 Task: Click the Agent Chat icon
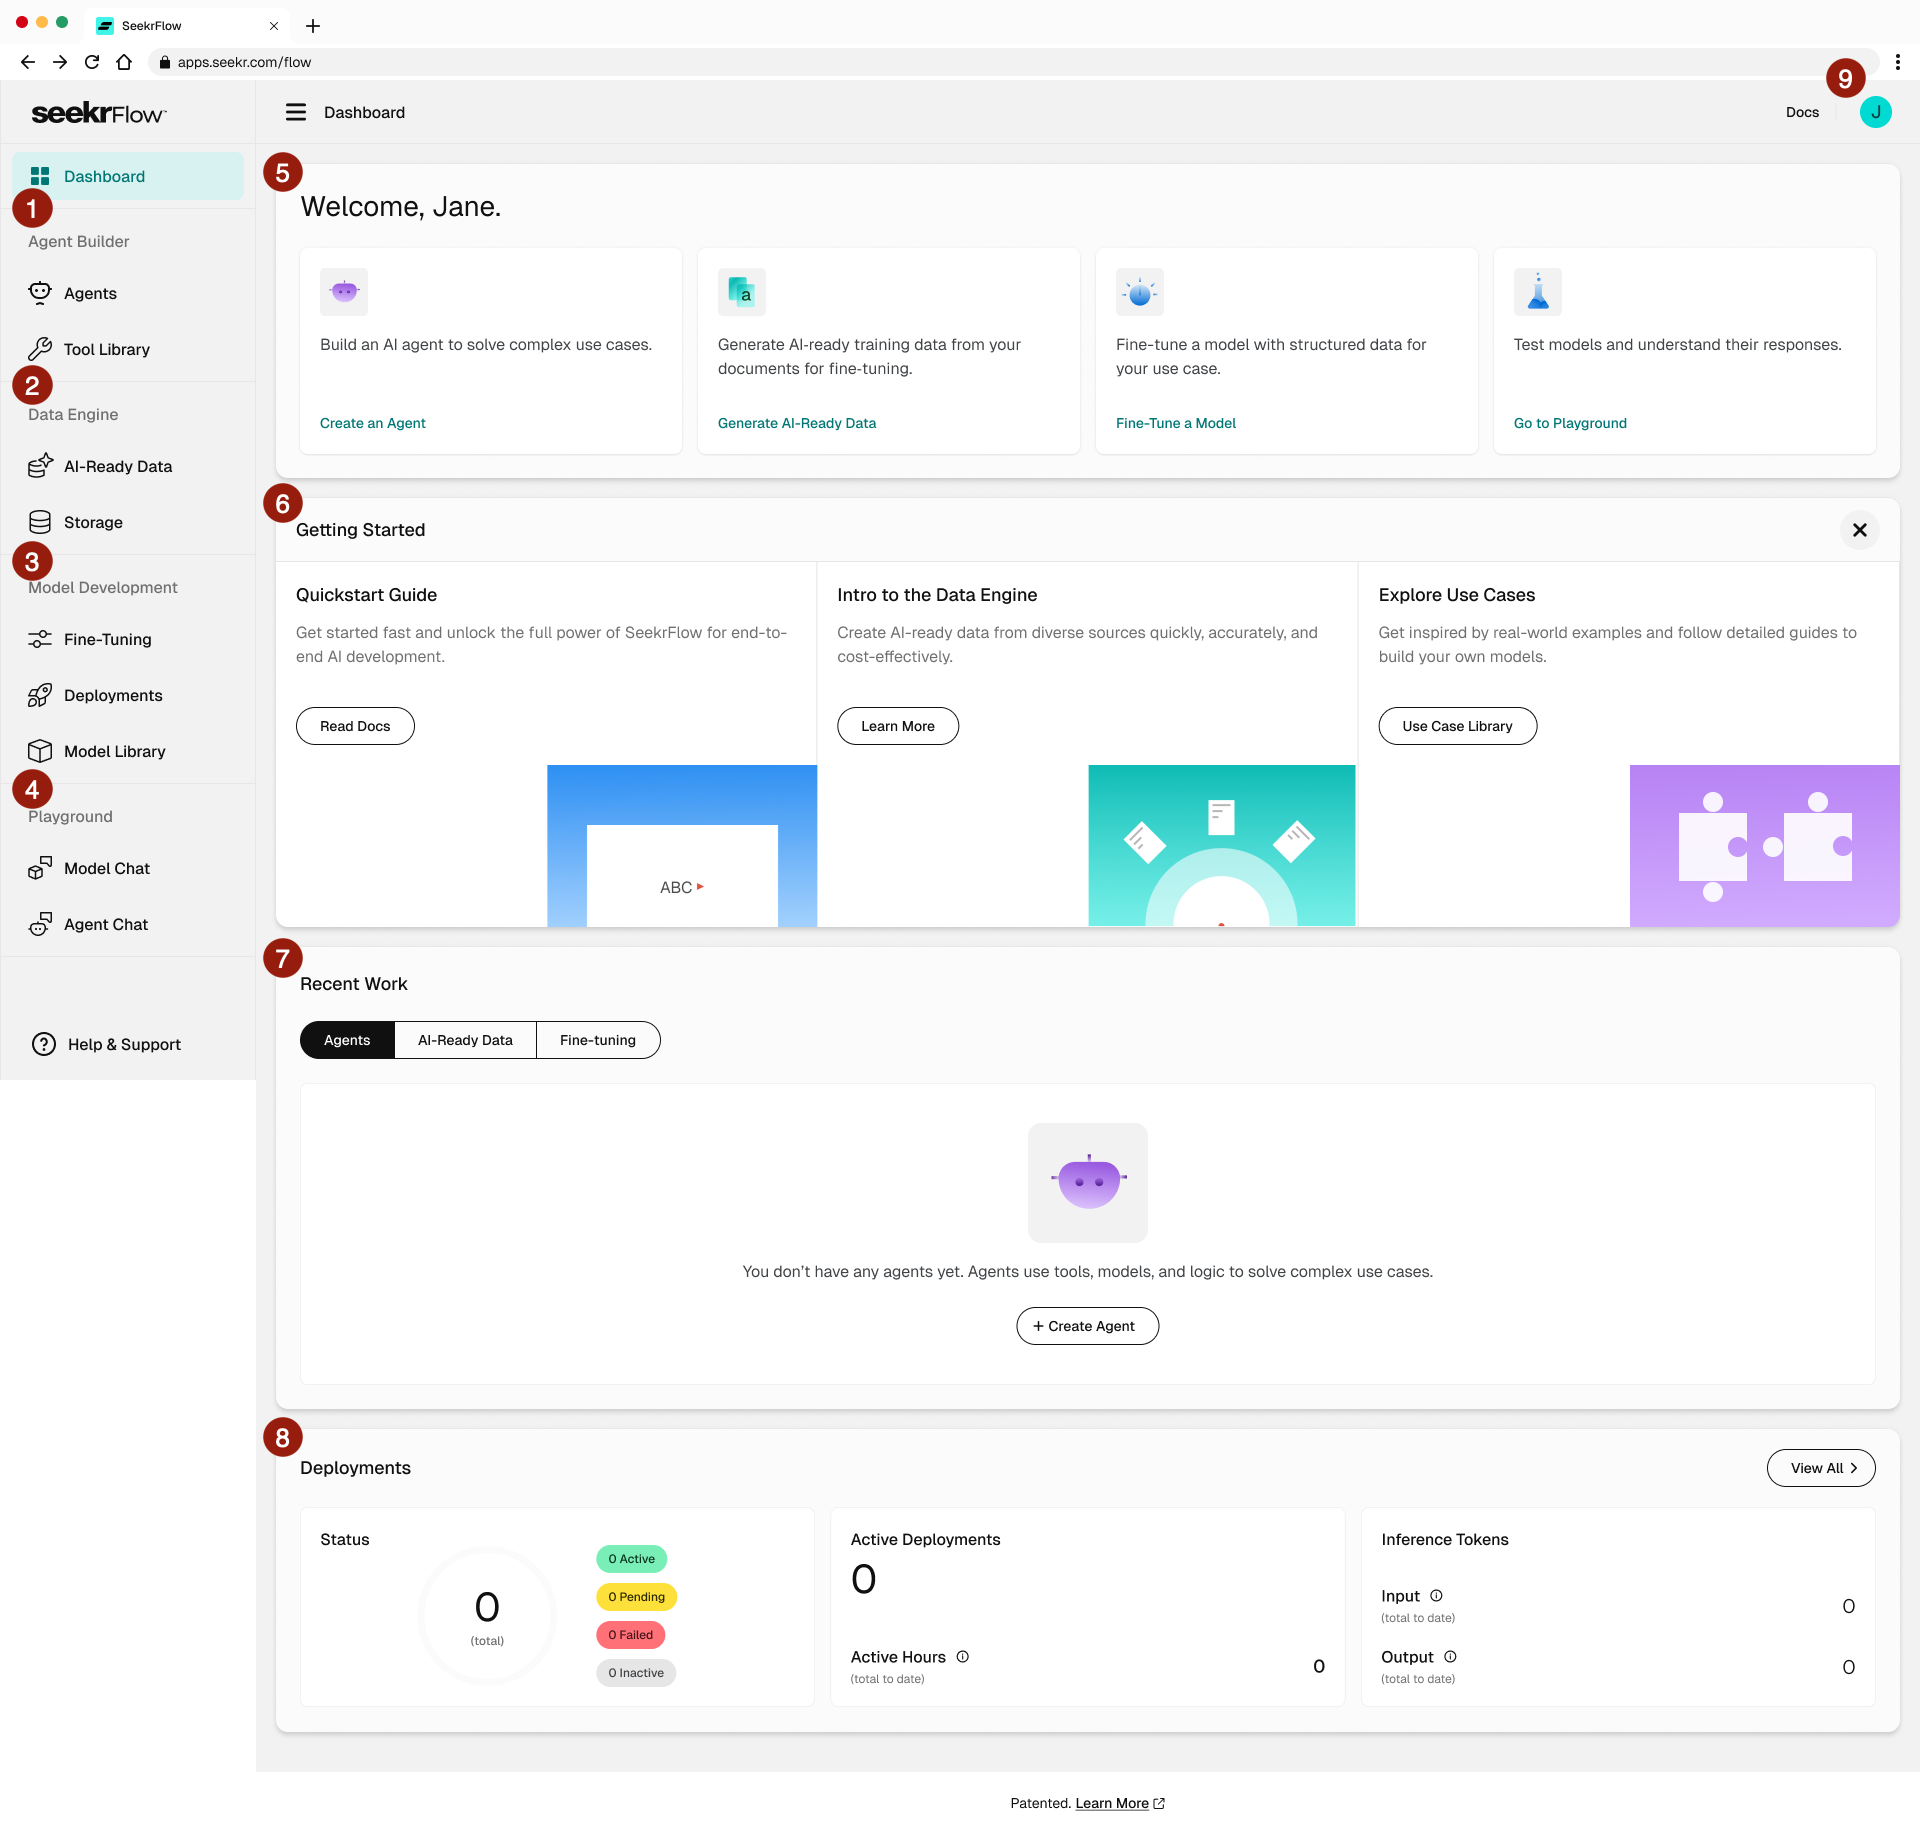[x=40, y=924]
